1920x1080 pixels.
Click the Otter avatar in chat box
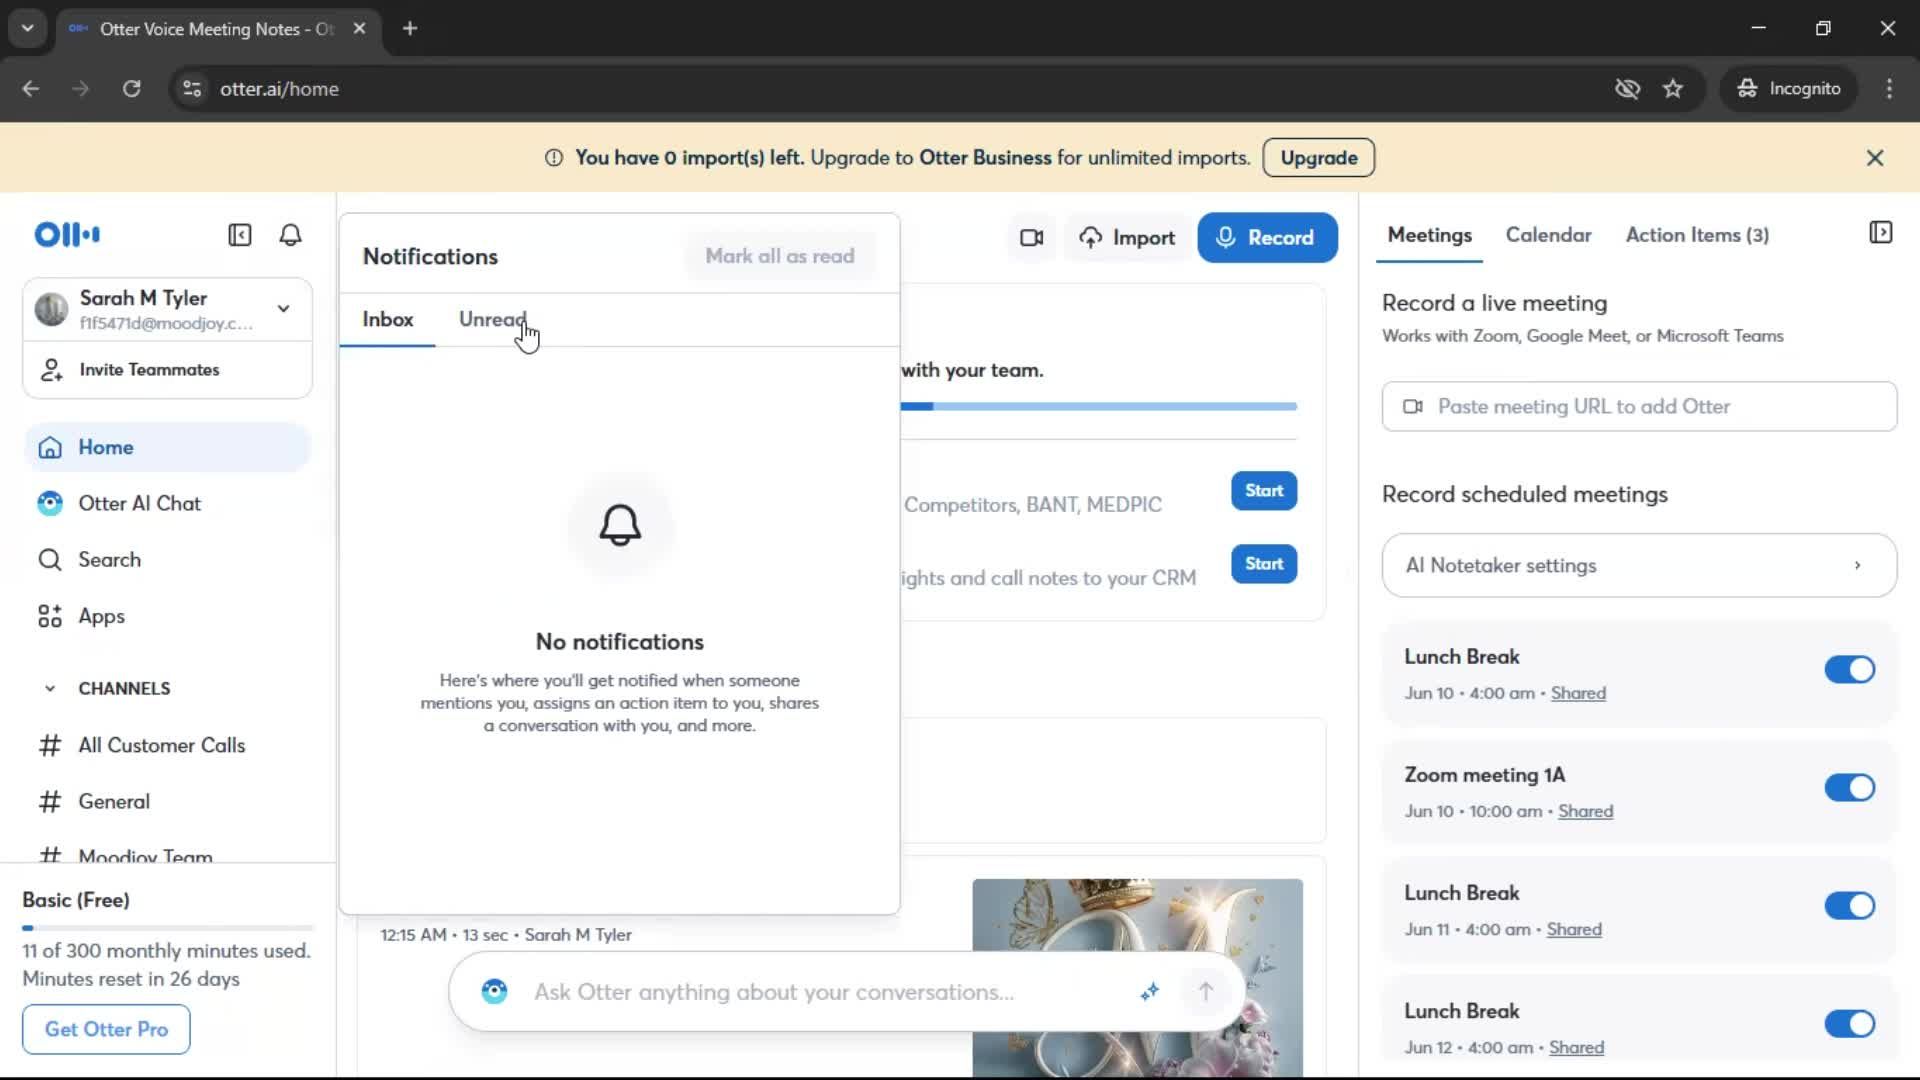coord(495,991)
